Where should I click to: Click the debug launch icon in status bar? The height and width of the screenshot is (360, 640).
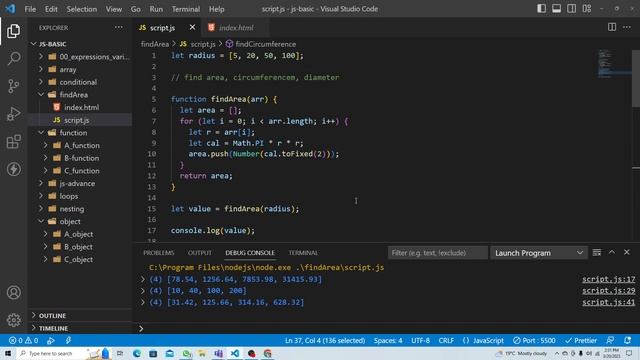[x=51, y=340]
